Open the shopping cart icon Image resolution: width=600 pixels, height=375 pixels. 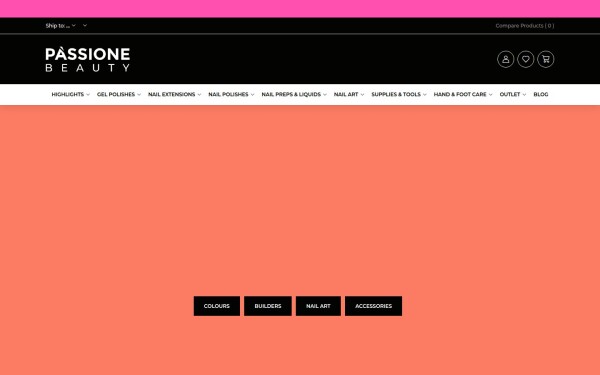[x=545, y=59]
